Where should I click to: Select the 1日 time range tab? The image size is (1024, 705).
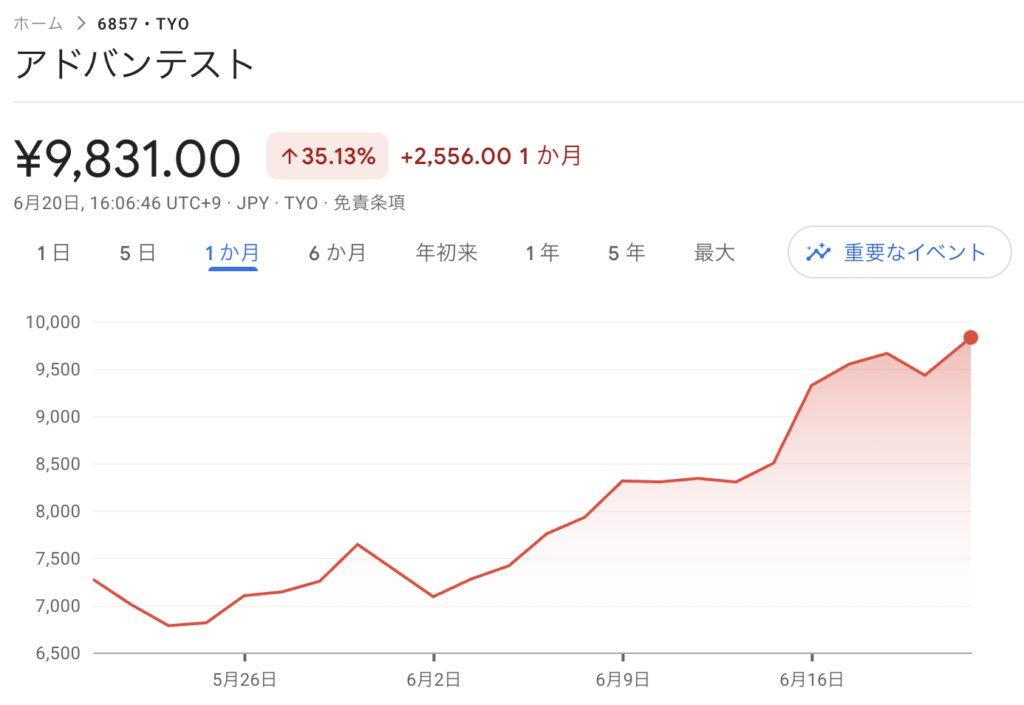[53, 253]
